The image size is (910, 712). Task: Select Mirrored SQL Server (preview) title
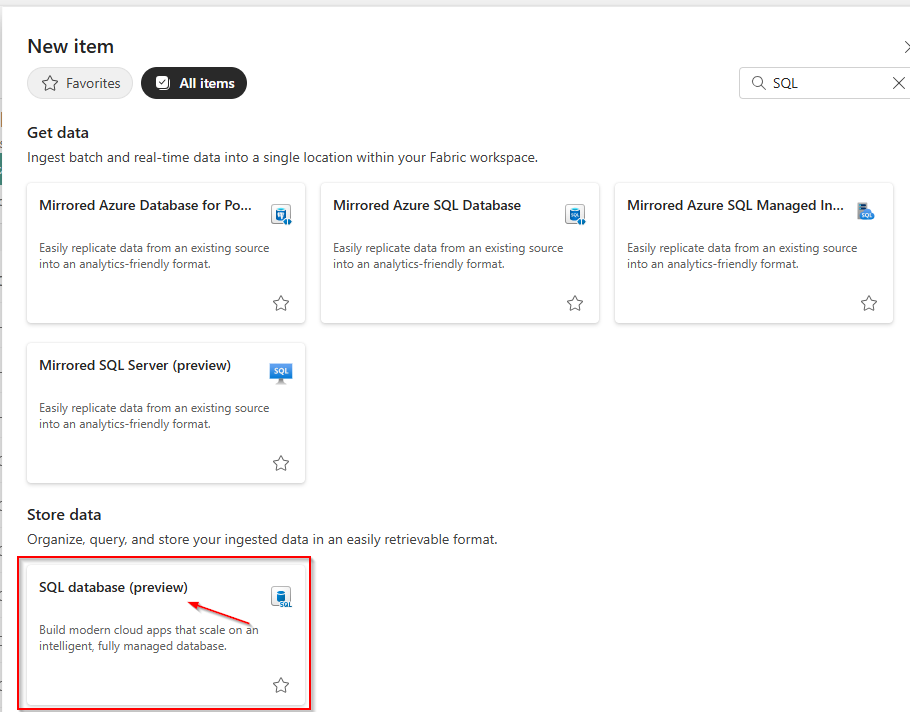pyautogui.click(x=135, y=366)
